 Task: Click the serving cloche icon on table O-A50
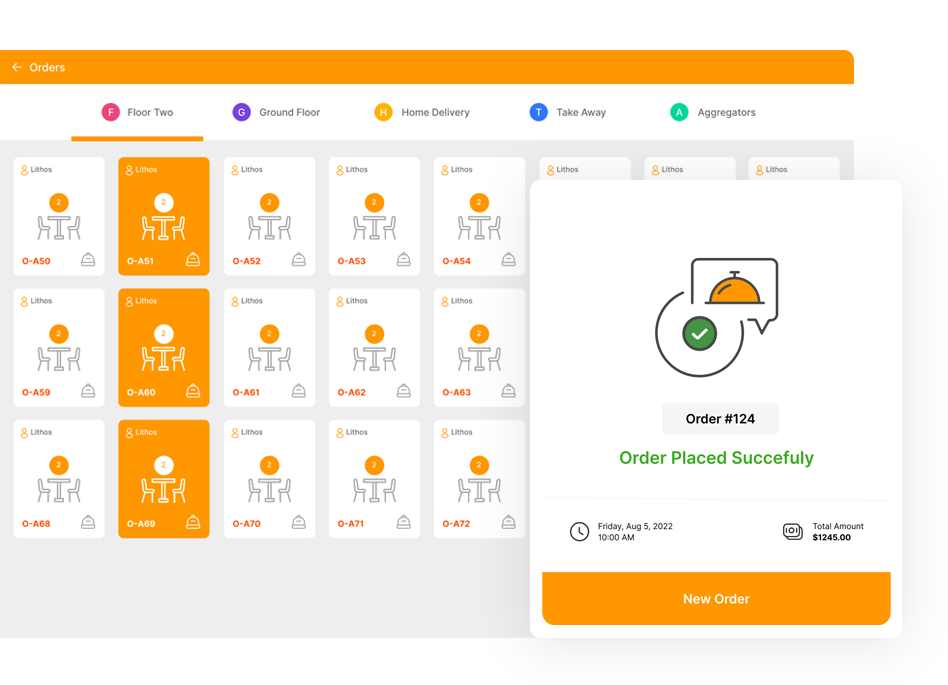tap(88, 259)
